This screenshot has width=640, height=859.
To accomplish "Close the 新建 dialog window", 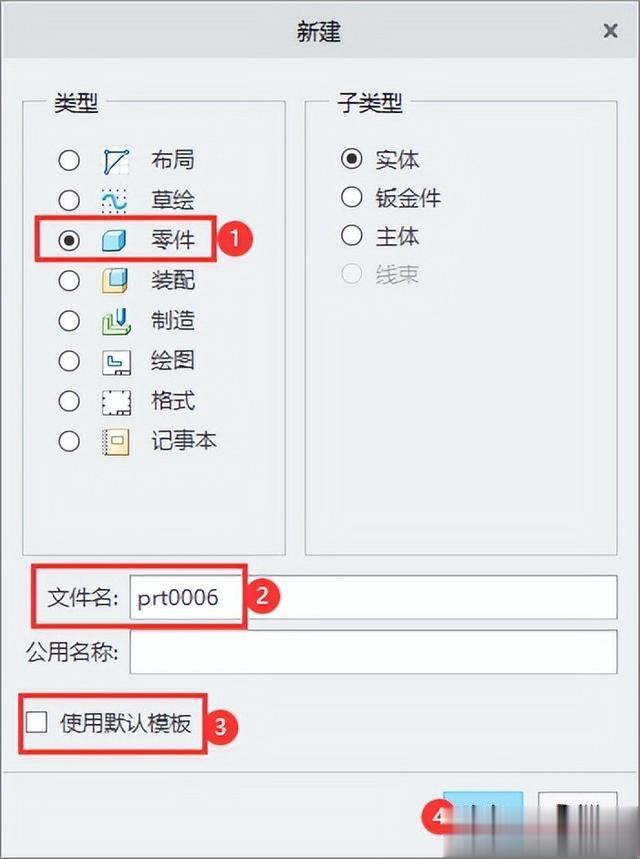I will [610, 31].
